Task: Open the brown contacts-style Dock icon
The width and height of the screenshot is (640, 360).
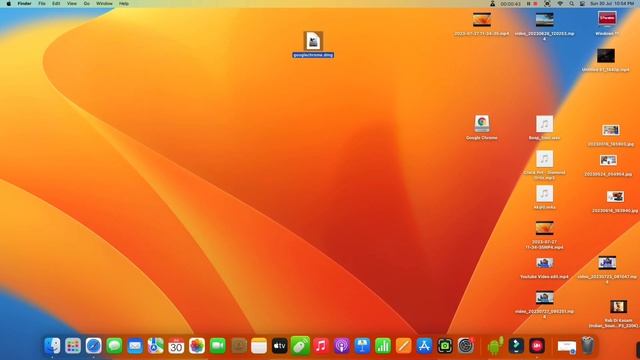Action: point(238,346)
